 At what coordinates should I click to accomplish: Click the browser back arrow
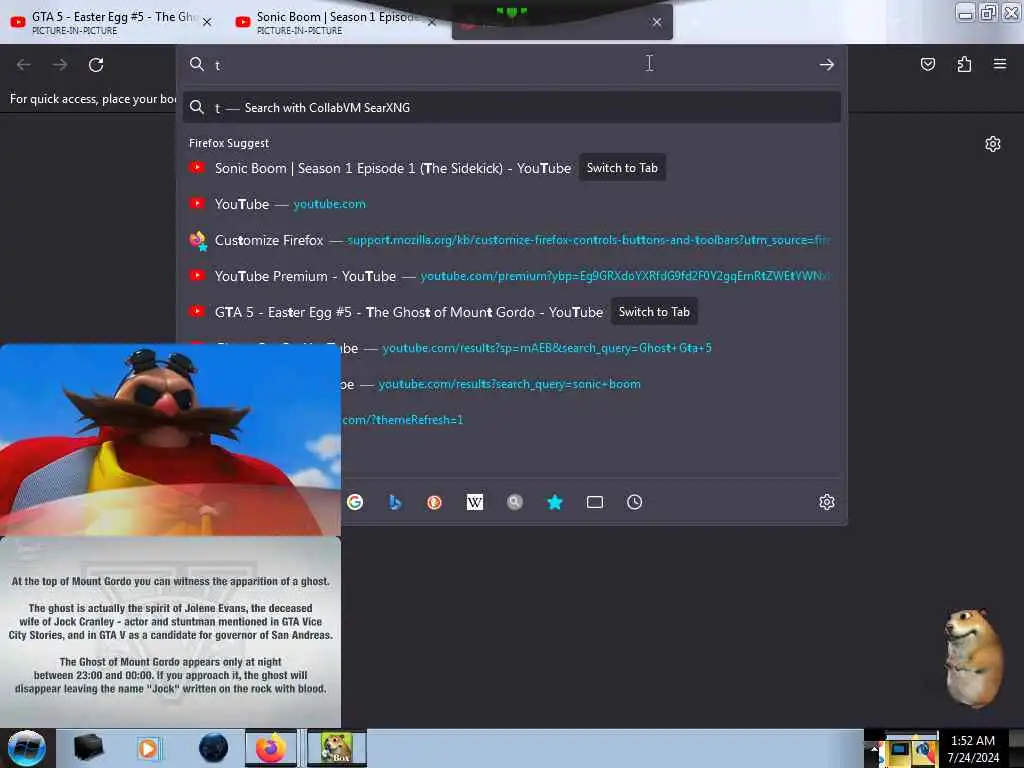pyautogui.click(x=24, y=65)
